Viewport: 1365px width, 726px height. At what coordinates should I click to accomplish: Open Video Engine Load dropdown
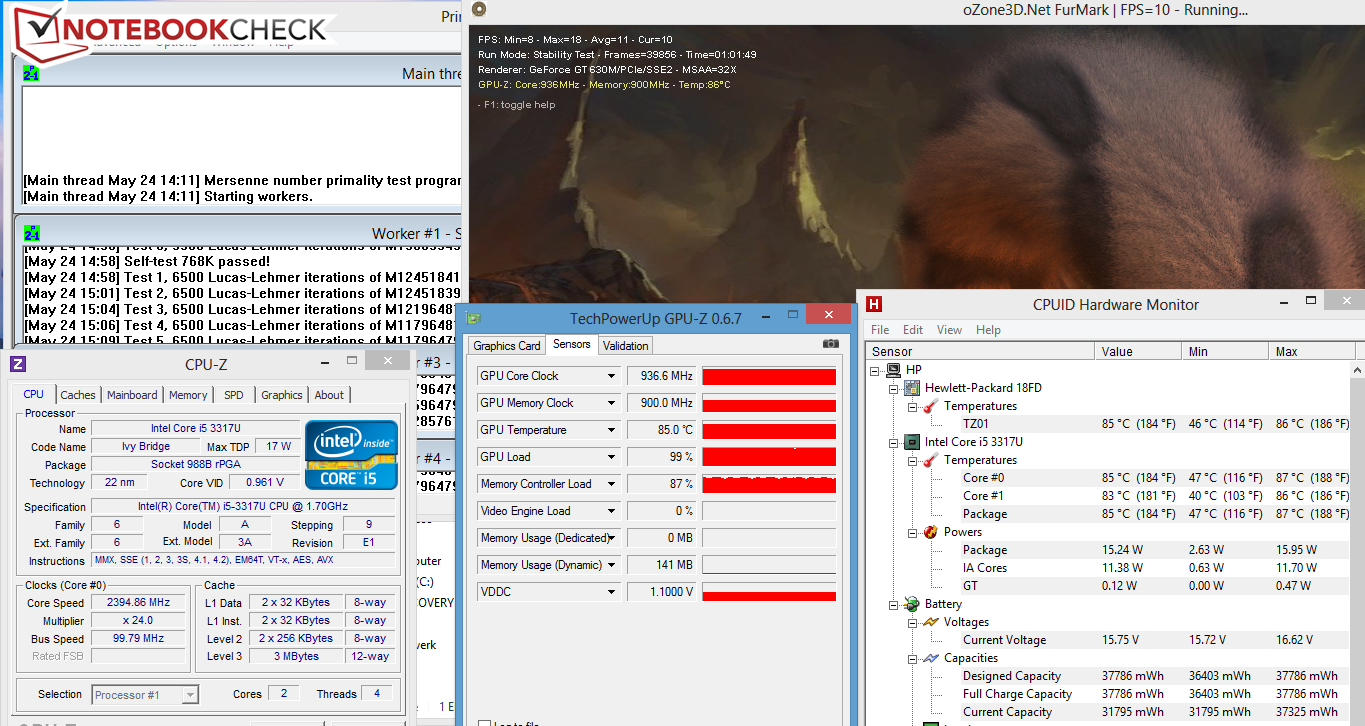[x=612, y=511]
